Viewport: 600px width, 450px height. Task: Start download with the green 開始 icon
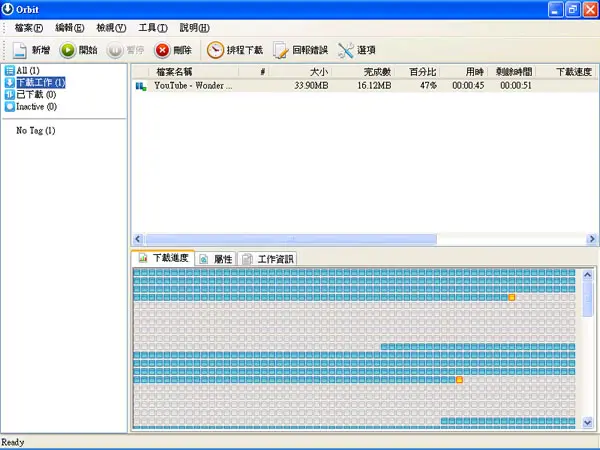point(68,50)
